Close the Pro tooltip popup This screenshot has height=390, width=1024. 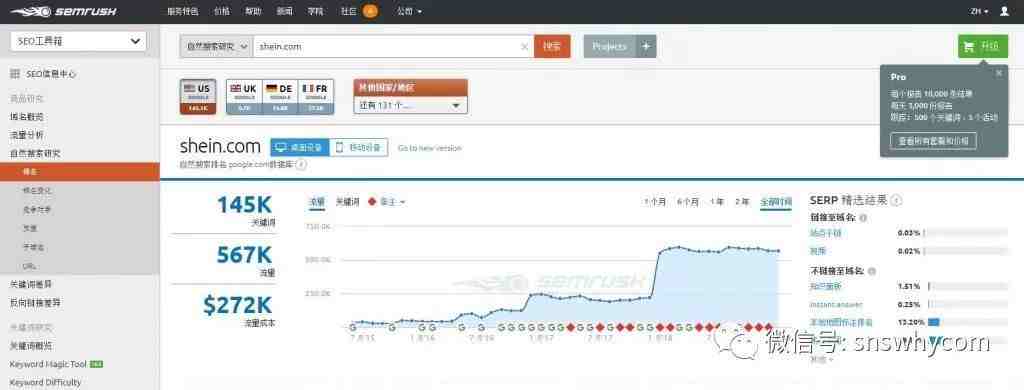pos(999,73)
